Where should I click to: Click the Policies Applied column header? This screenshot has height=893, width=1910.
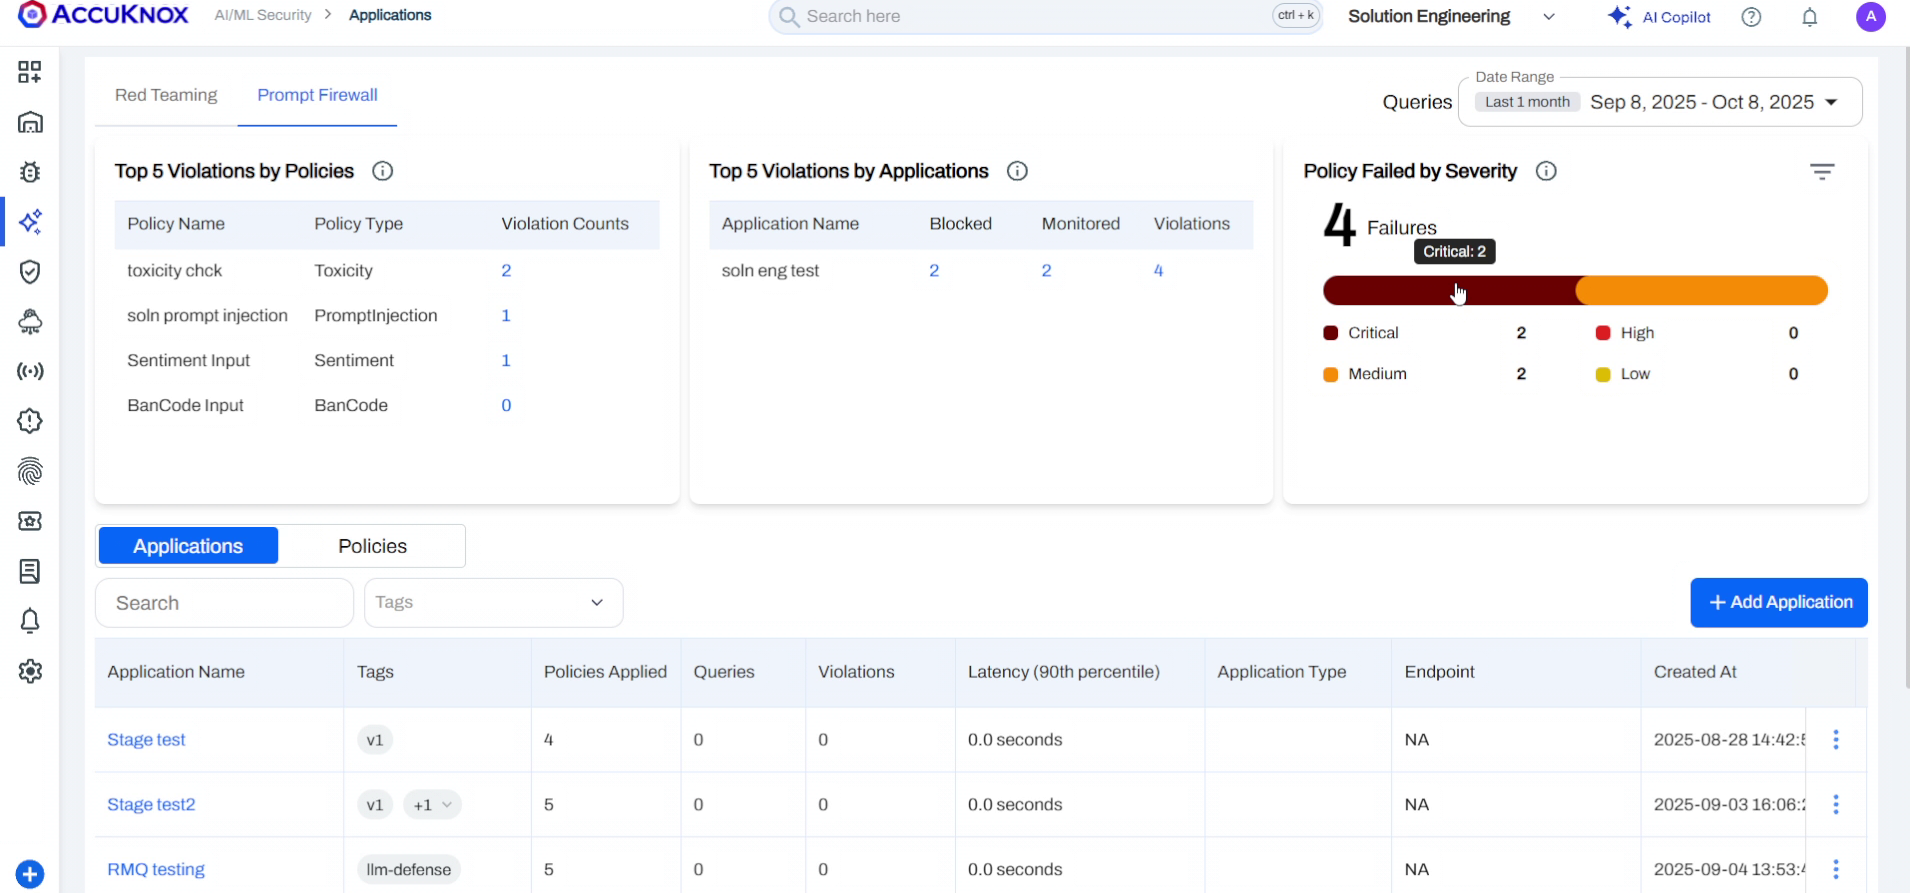click(605, 672)
